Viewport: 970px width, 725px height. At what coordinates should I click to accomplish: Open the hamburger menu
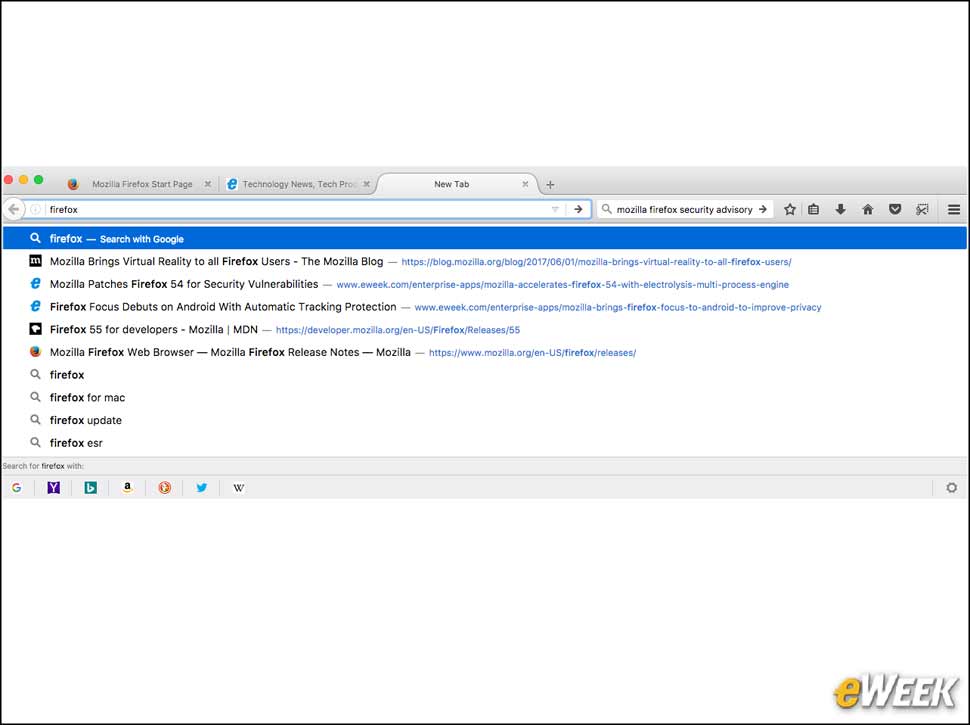(954, 209)
